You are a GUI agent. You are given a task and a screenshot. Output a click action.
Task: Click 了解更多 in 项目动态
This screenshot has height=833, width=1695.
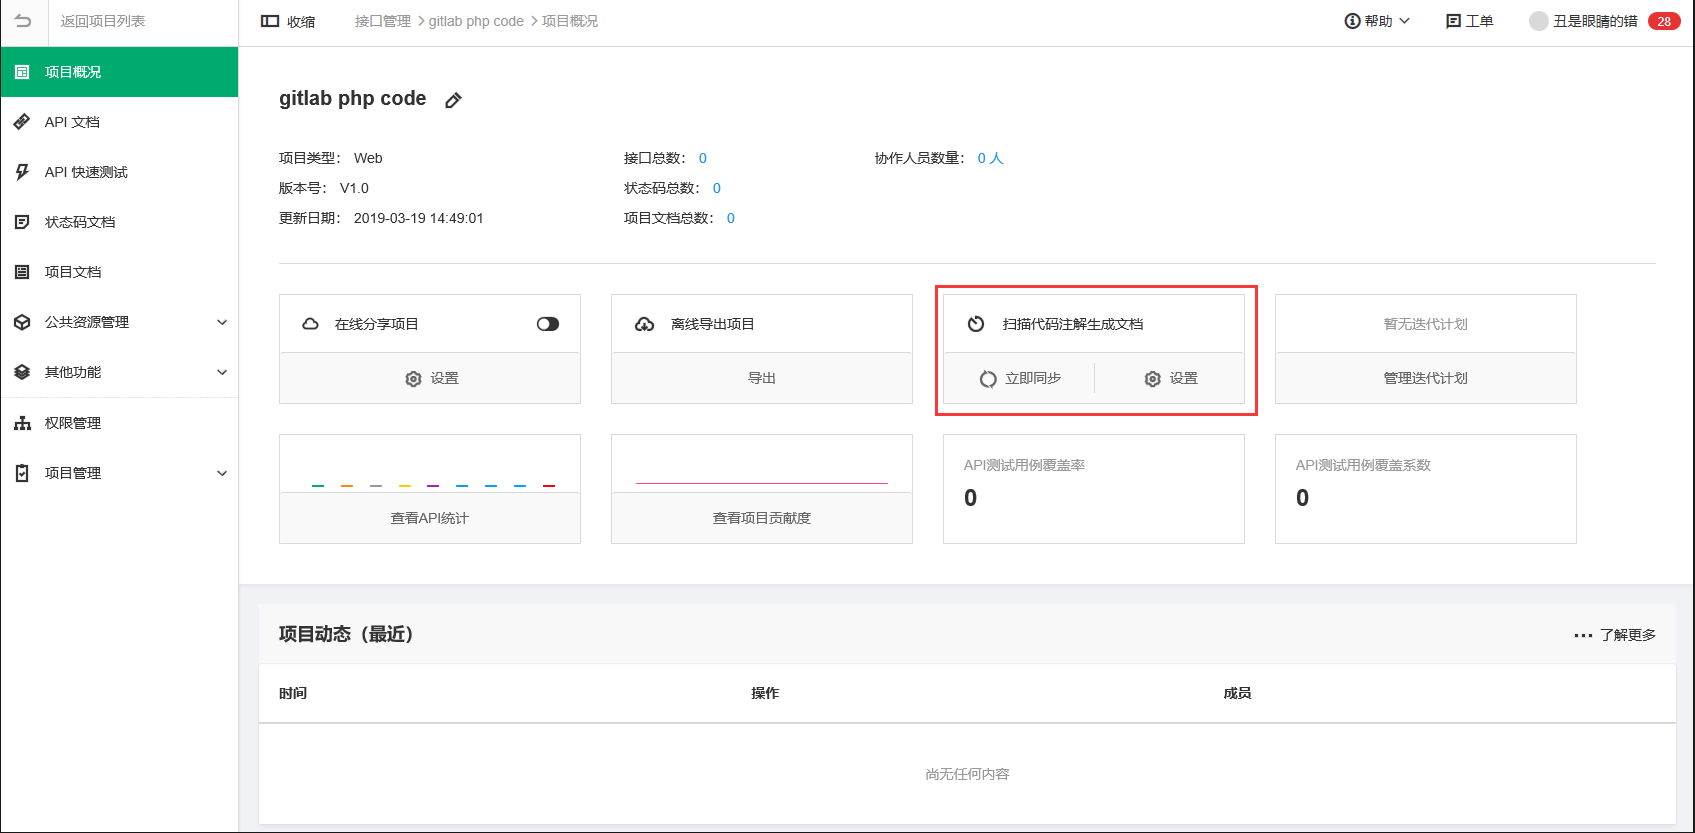1615,635
